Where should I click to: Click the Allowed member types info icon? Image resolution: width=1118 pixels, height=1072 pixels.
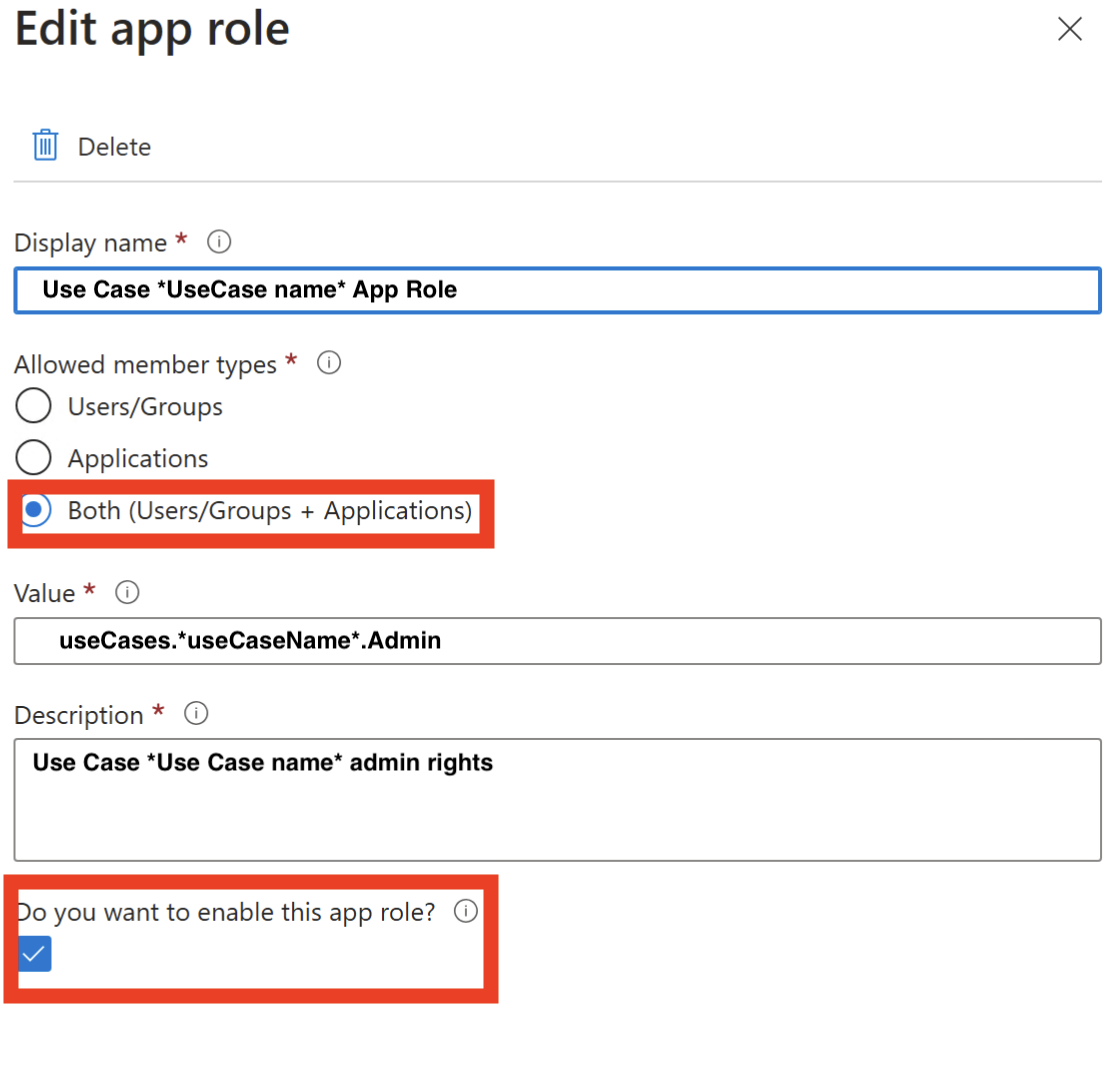tap(328, 363)
